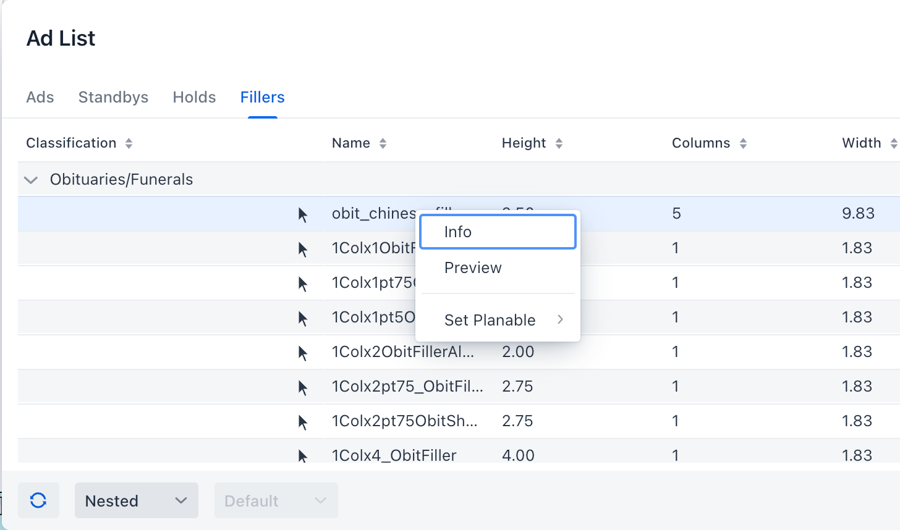
Task: Click cursor icon beside 1Colx2pt75ObitSh row
Action: (x=303, y=422)
